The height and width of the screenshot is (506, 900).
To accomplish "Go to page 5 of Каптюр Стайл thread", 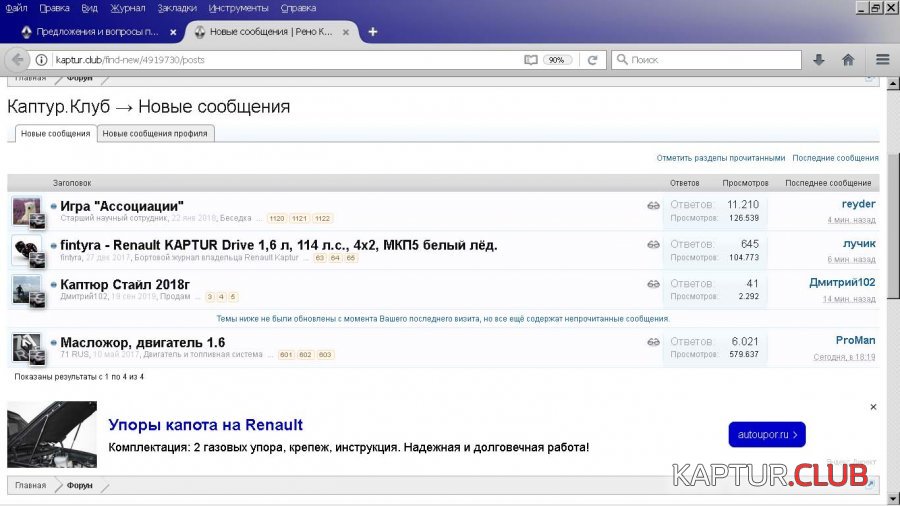I will tap(232, 297).
